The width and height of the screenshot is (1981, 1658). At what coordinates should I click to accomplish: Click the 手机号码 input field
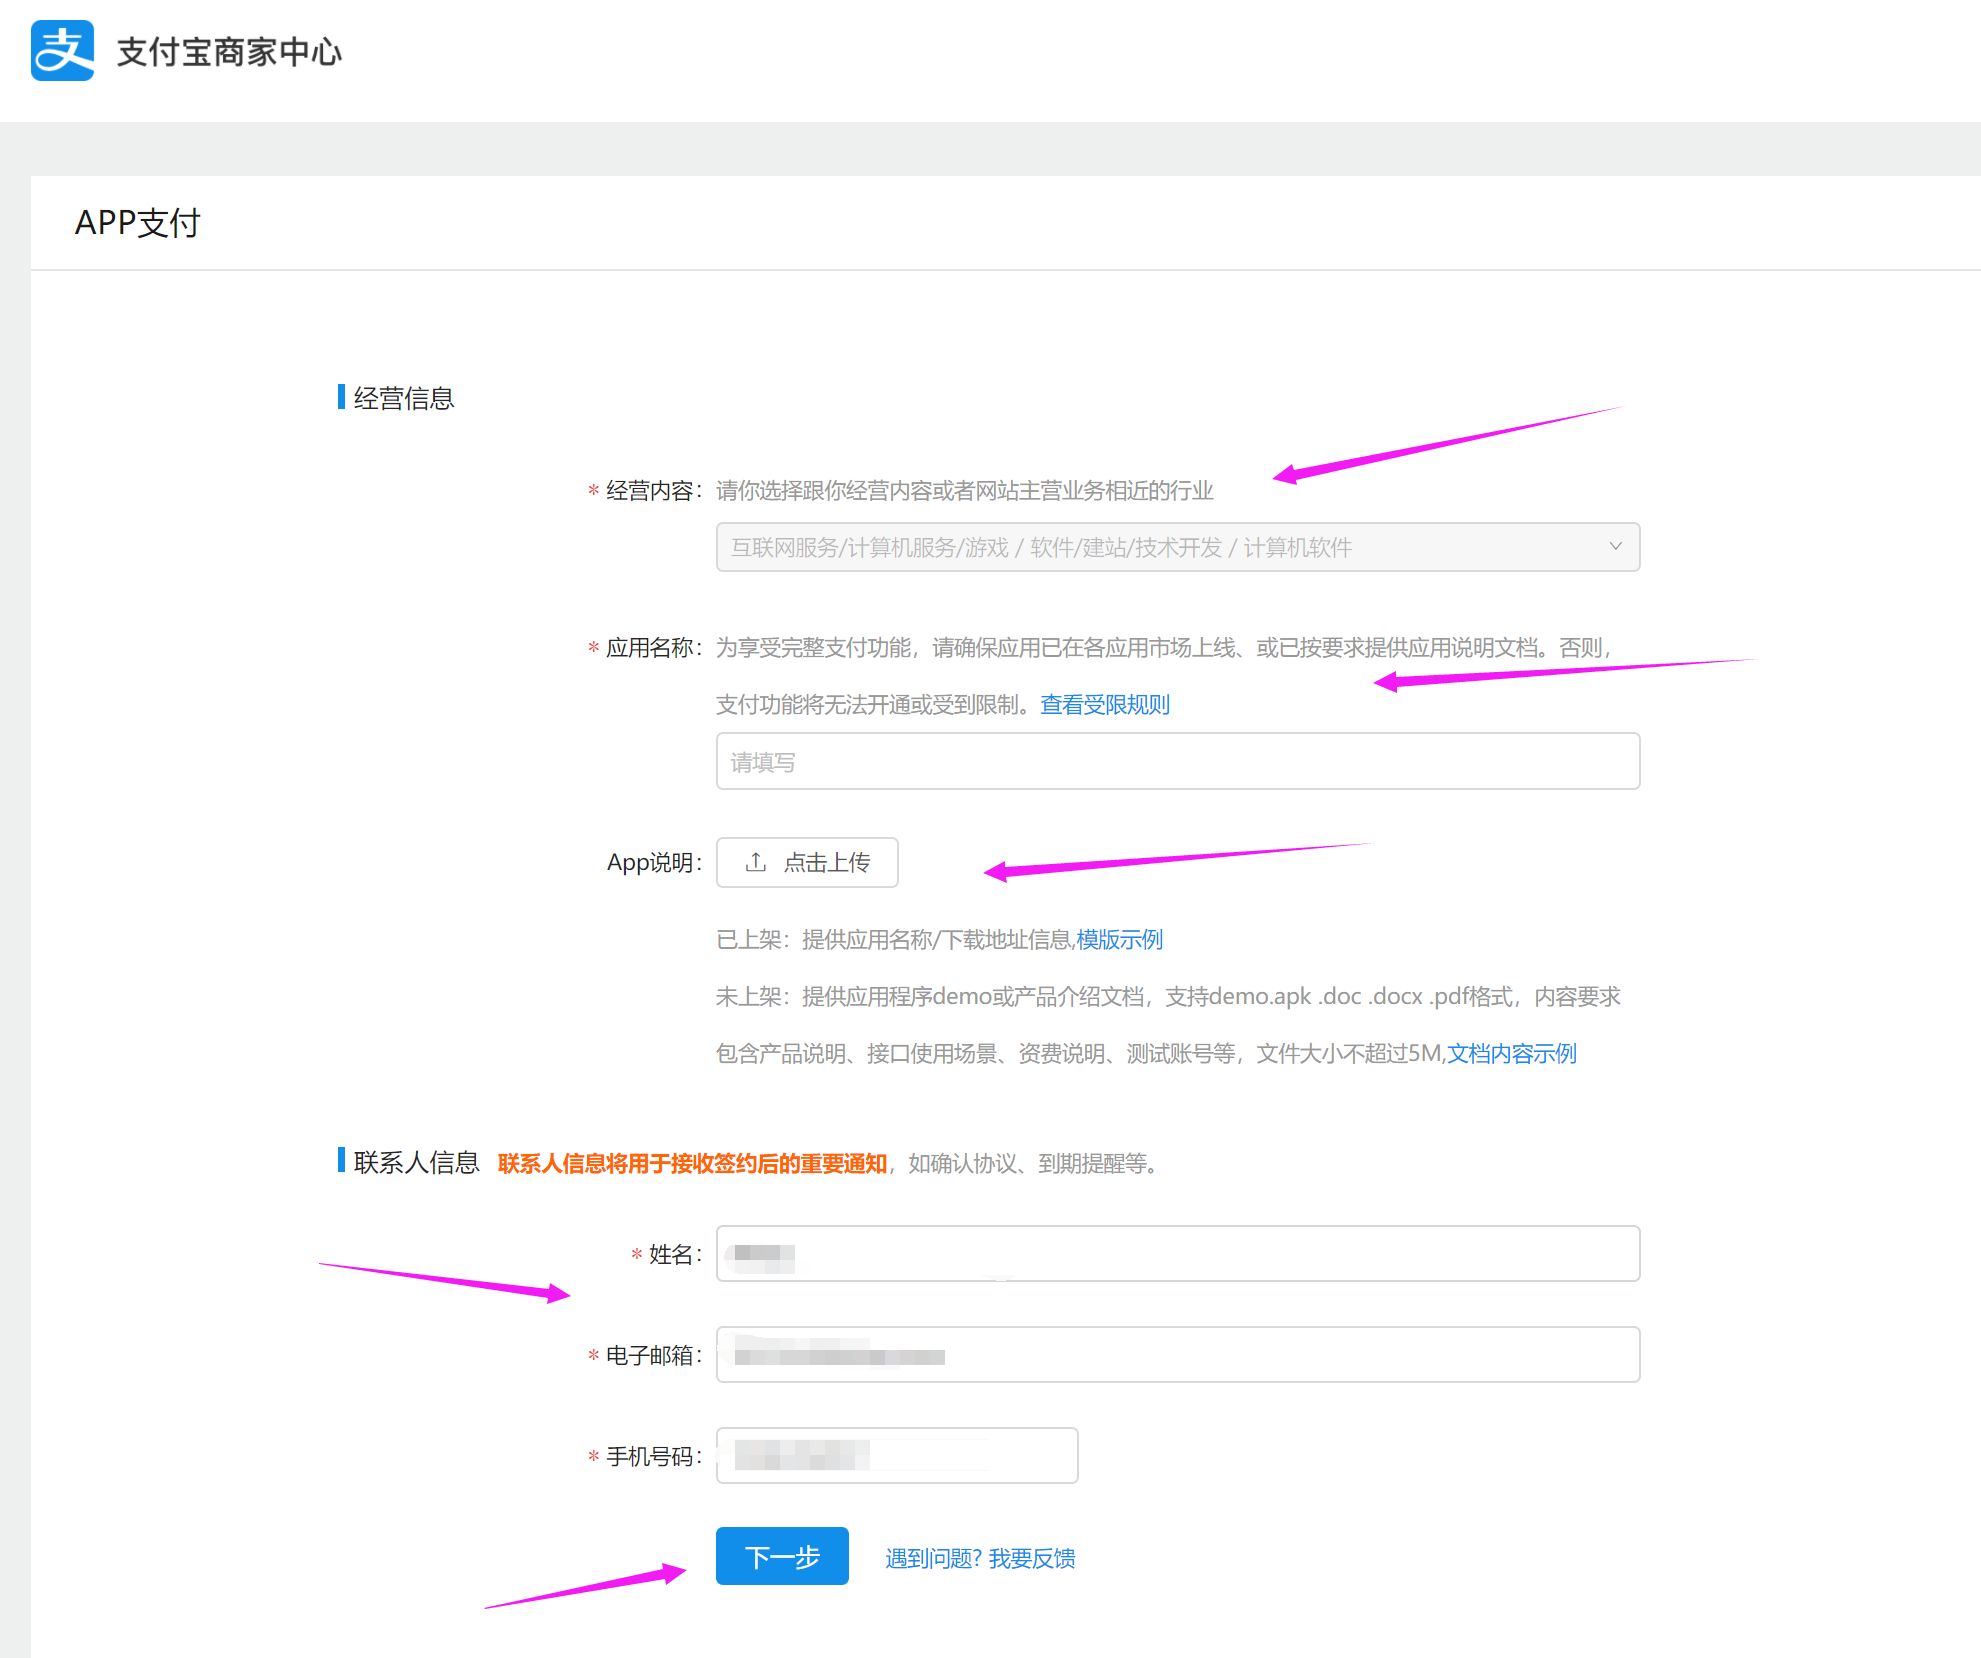[897, 1456]
